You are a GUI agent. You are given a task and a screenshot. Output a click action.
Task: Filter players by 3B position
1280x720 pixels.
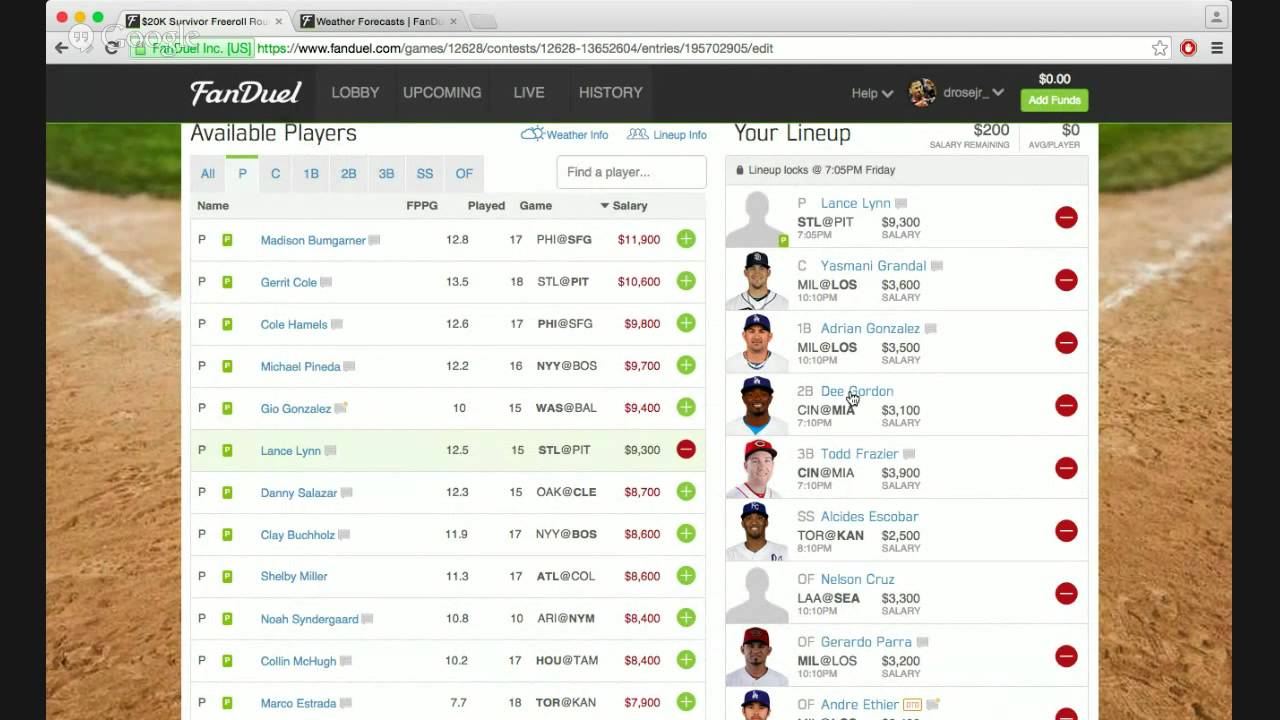coord(386,173)
